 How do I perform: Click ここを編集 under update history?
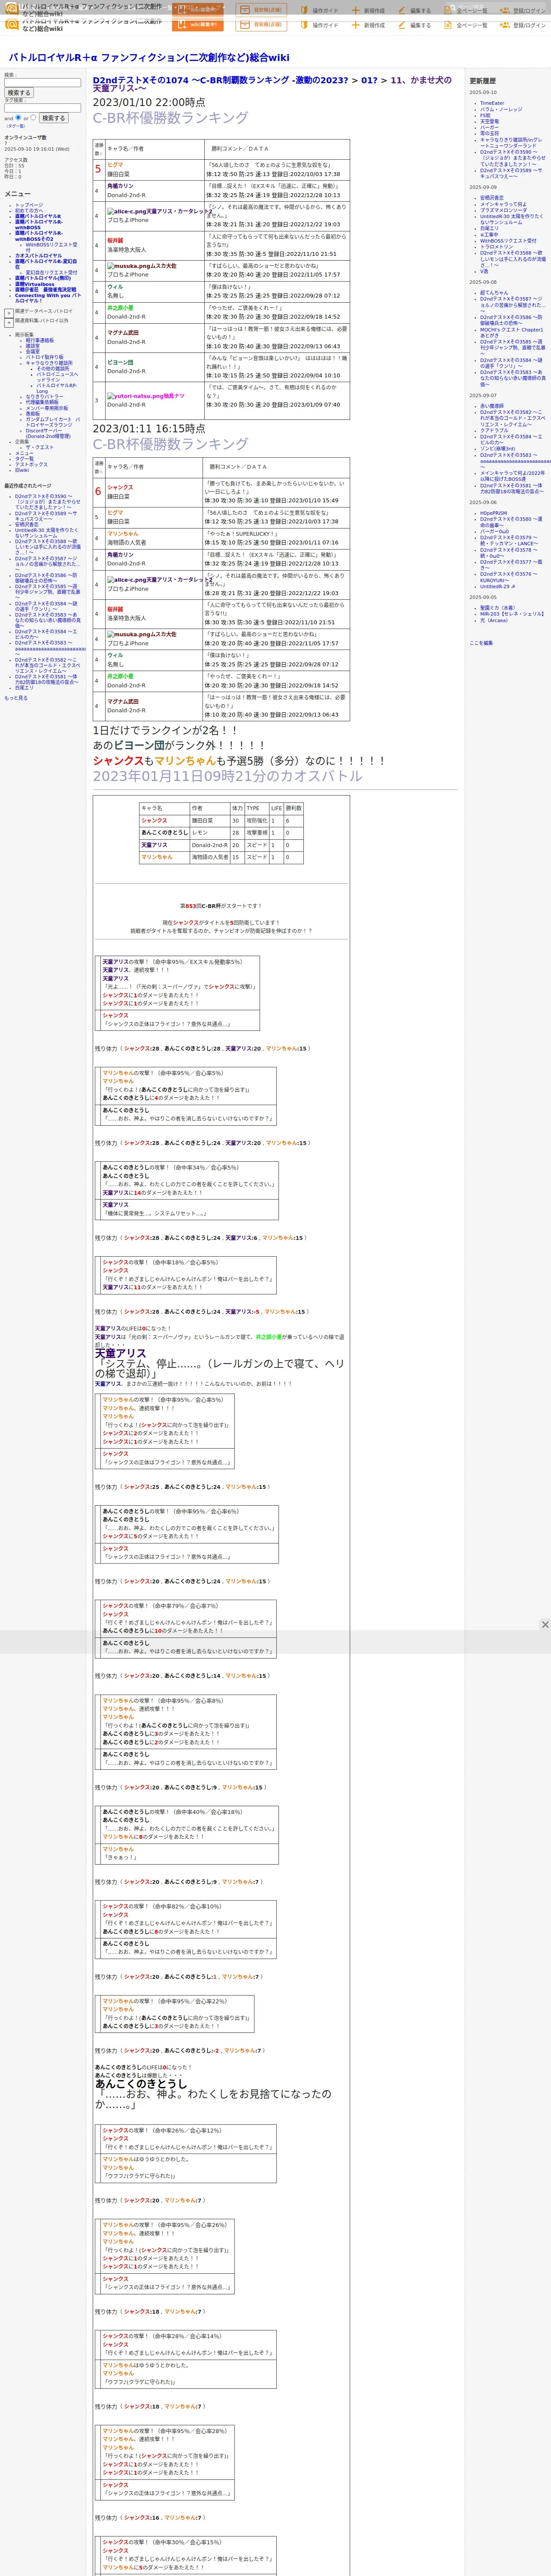pos(481,643)
